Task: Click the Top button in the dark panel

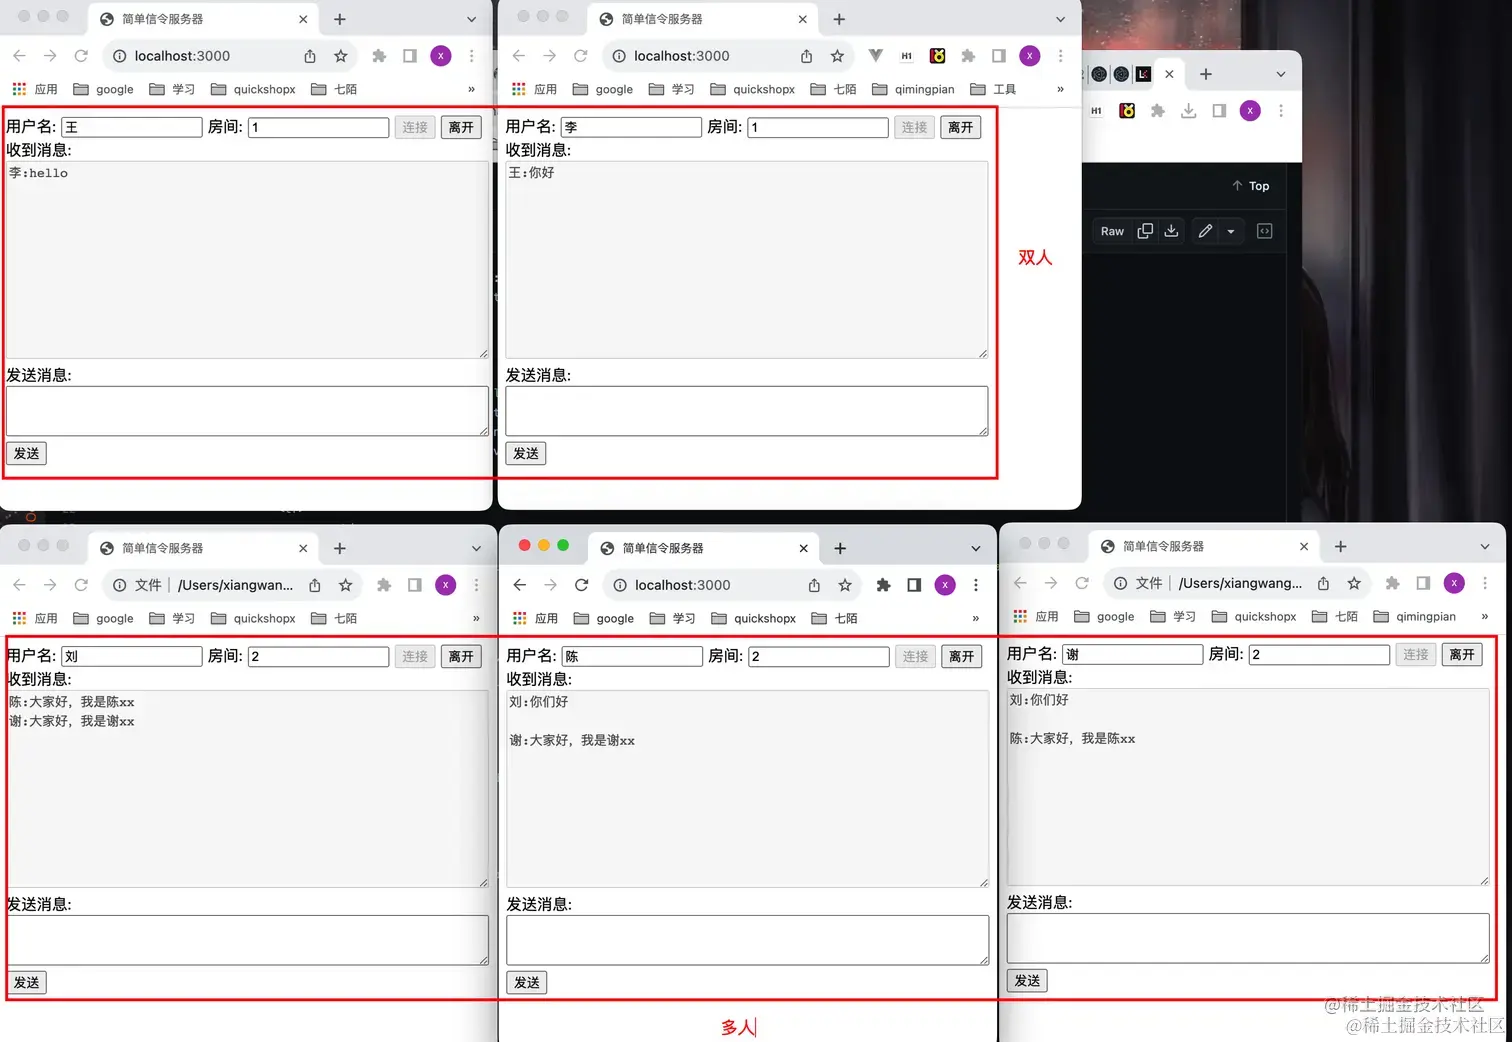Action: (1250, 186)
